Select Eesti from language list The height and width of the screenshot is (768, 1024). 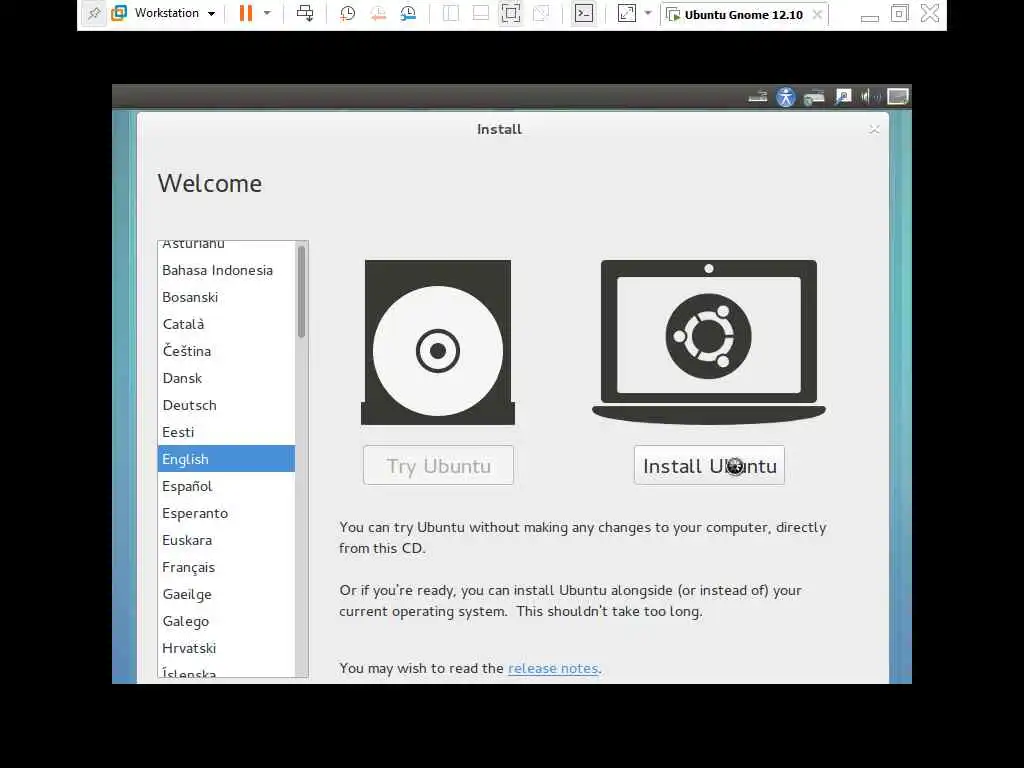(x=227, y=432)
